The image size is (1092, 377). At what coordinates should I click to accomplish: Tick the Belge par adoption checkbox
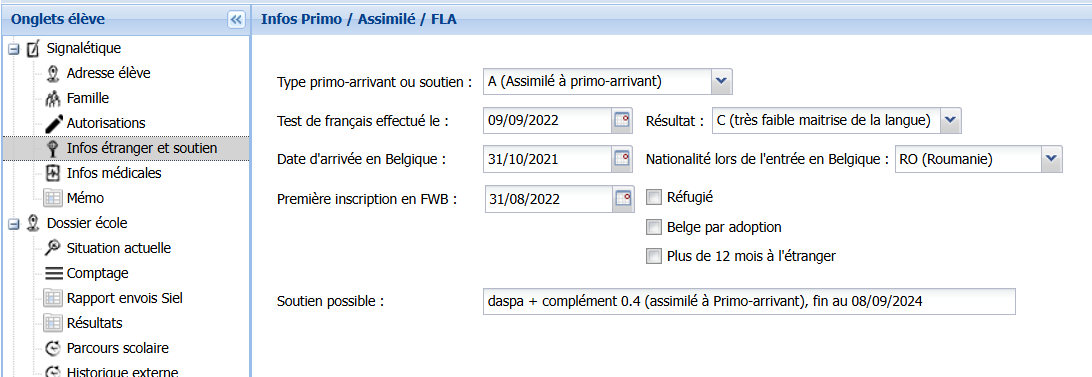[653, 227]
